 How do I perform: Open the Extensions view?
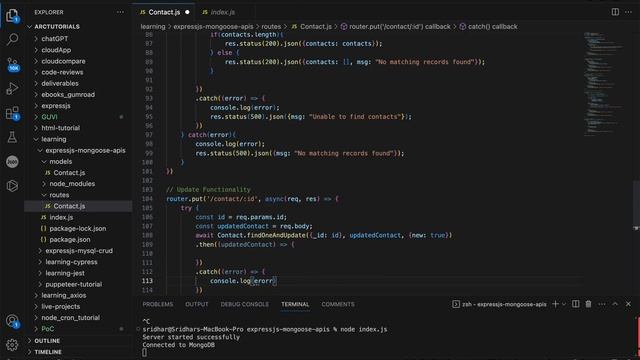(x=12, y=113)
